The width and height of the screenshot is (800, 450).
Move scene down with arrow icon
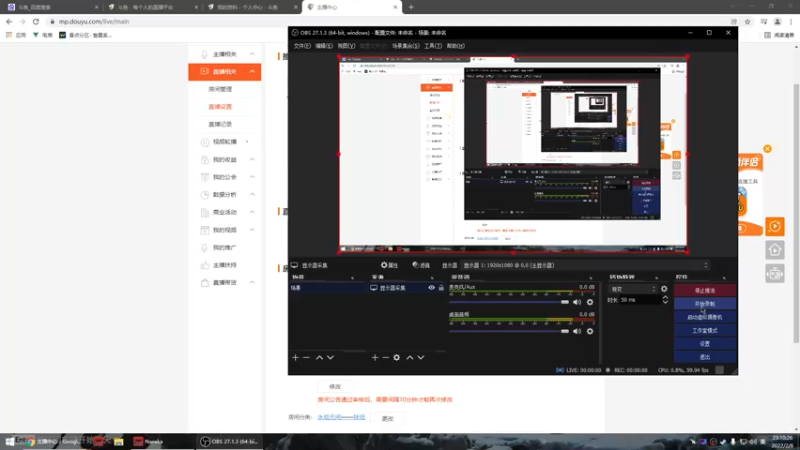tap(331, 358)
